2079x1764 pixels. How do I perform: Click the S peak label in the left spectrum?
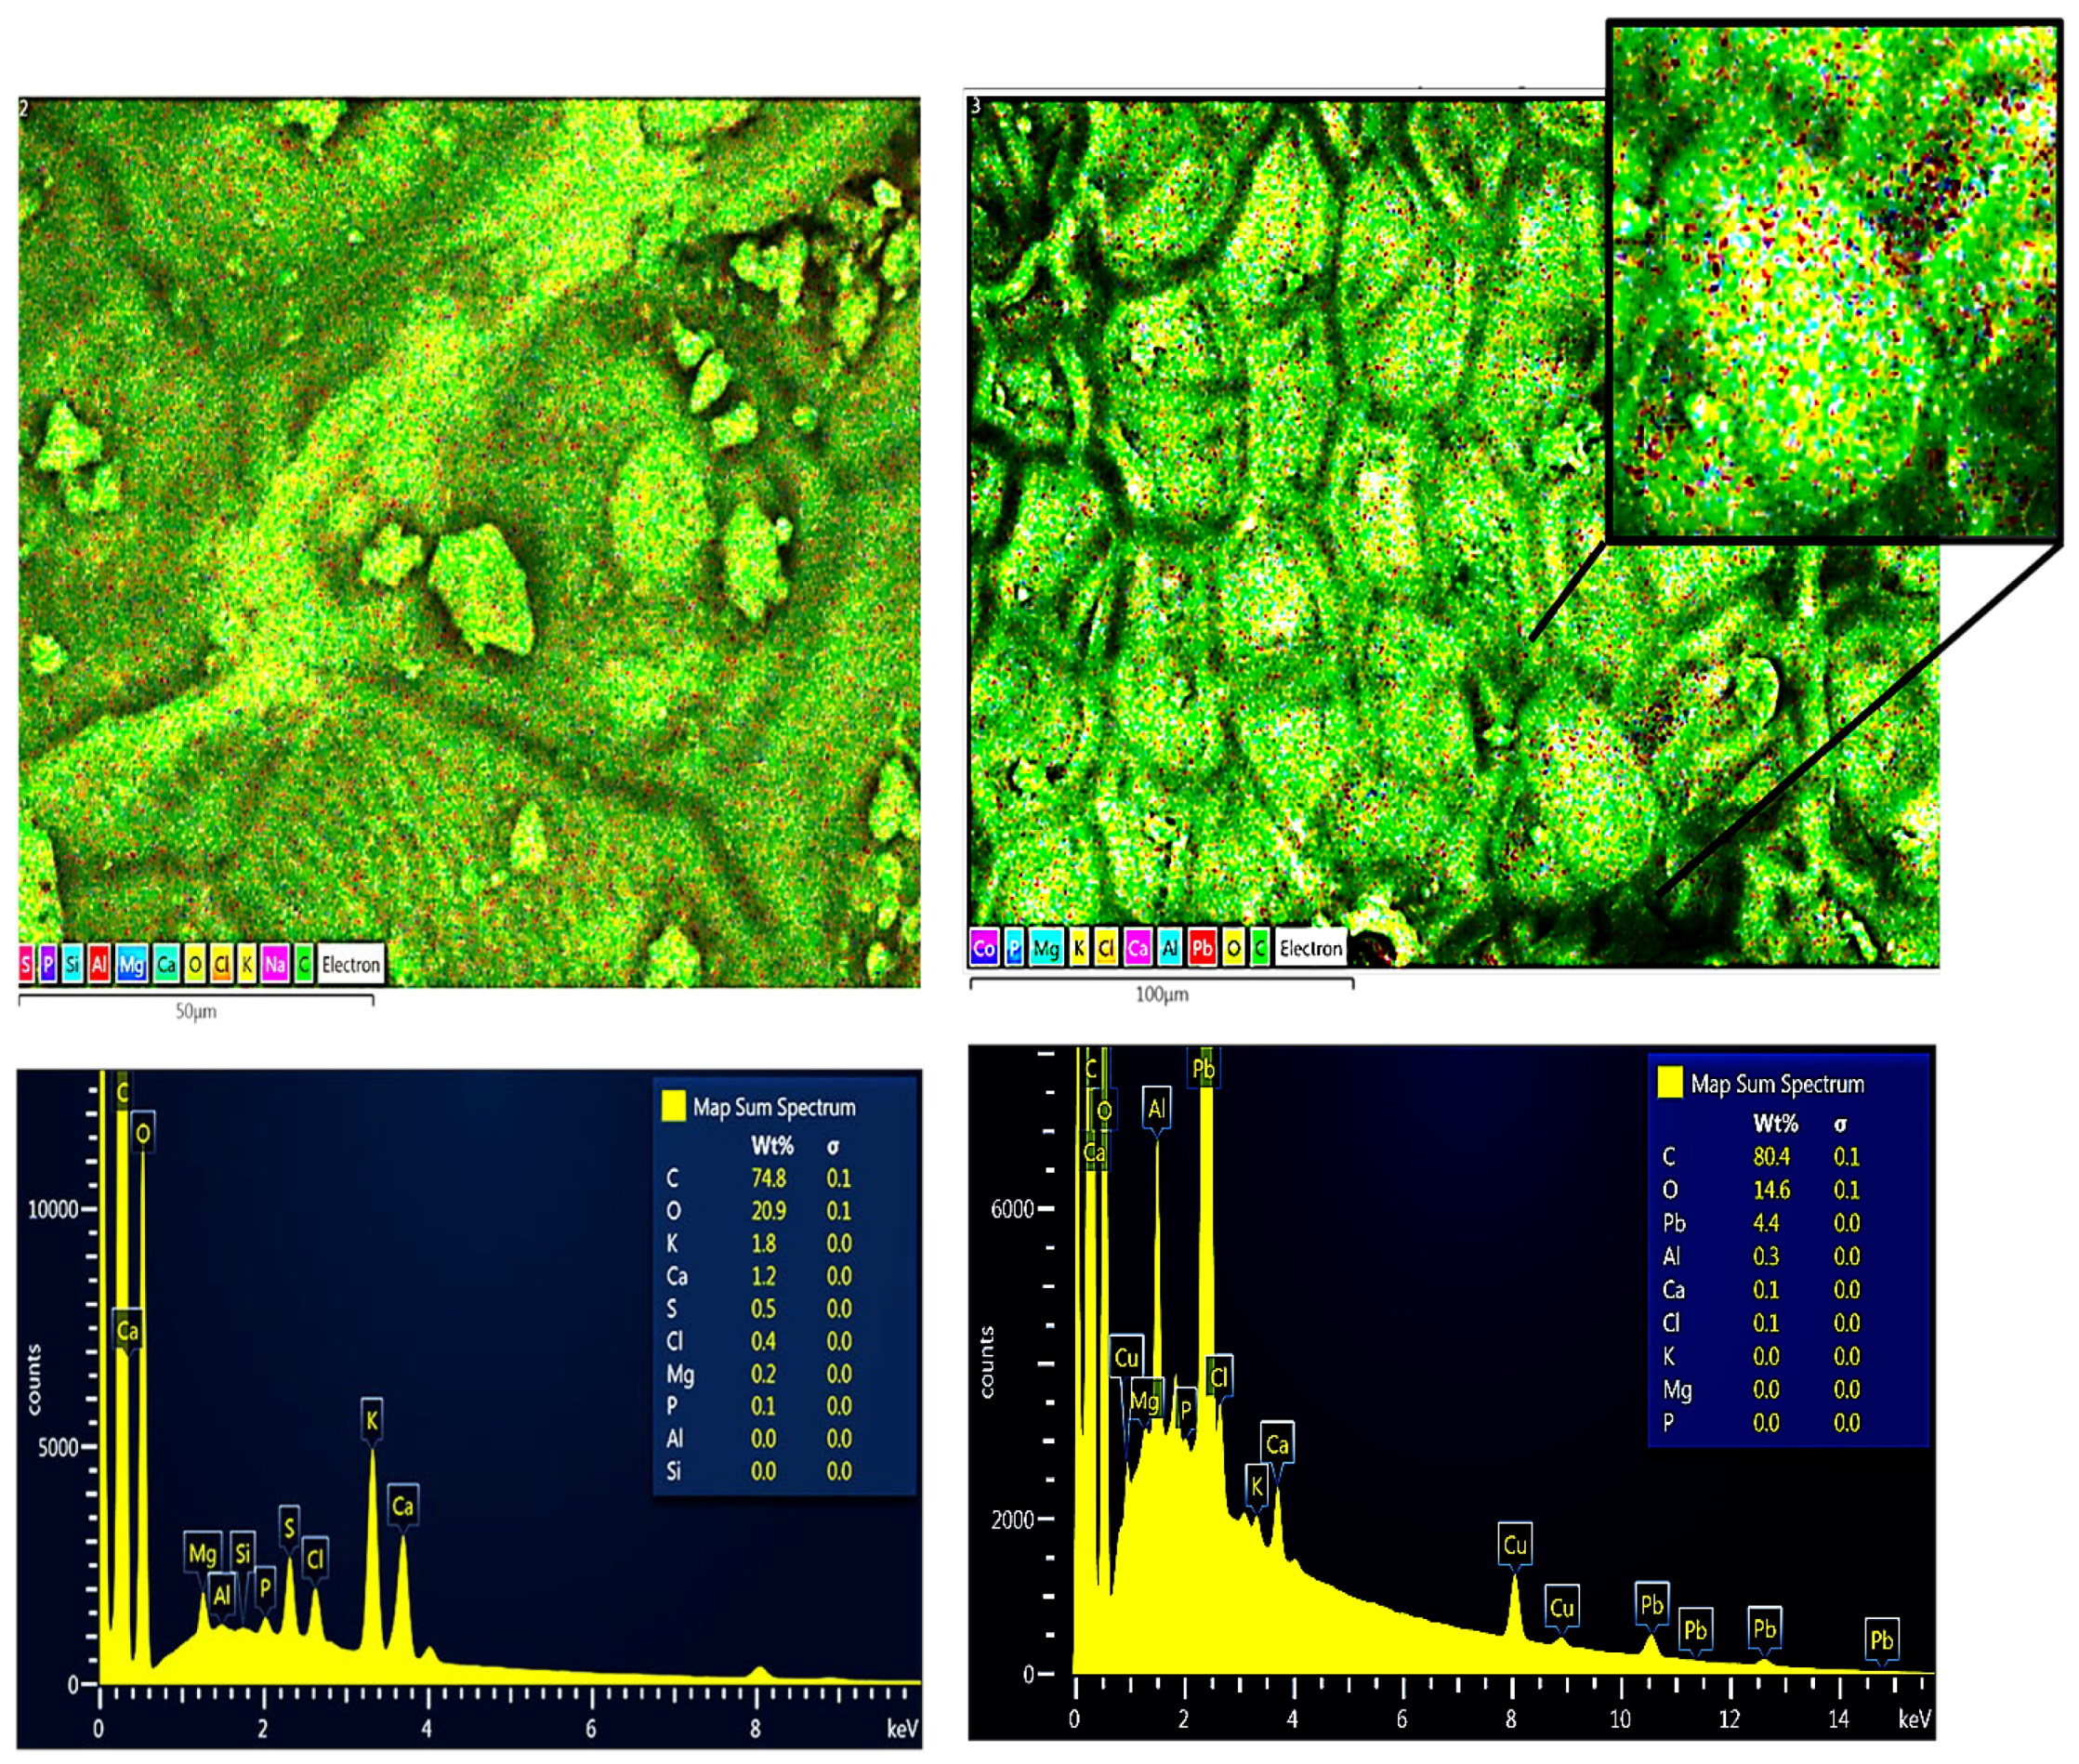pos(289,1527)
